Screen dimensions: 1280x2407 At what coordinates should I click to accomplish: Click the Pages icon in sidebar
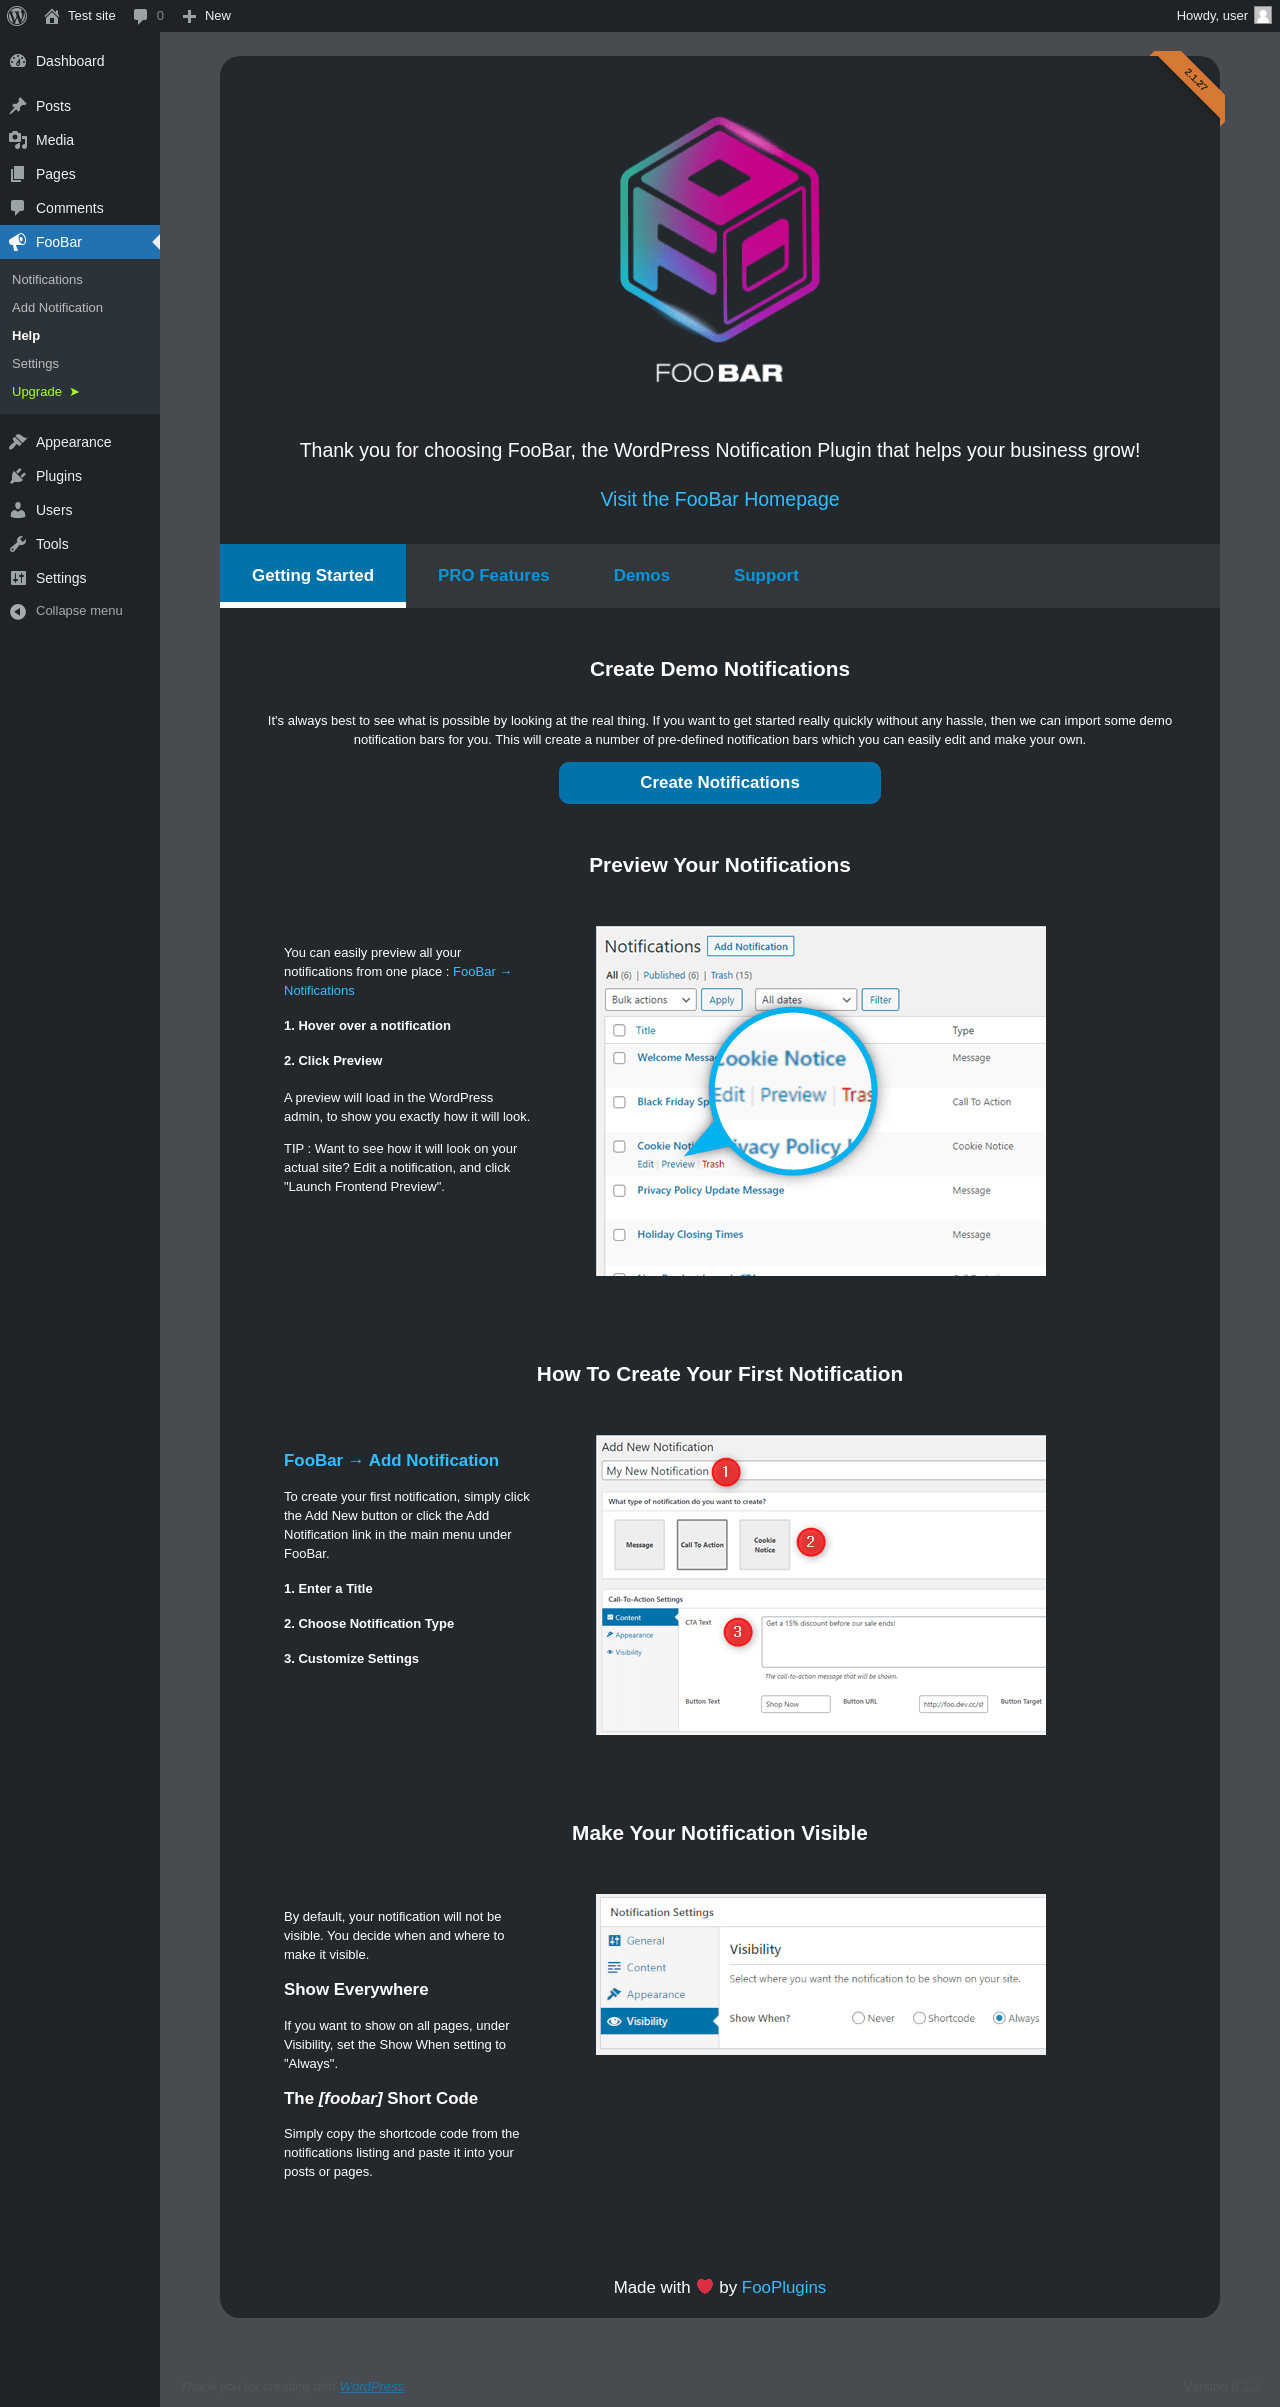[x=18, y=174]
